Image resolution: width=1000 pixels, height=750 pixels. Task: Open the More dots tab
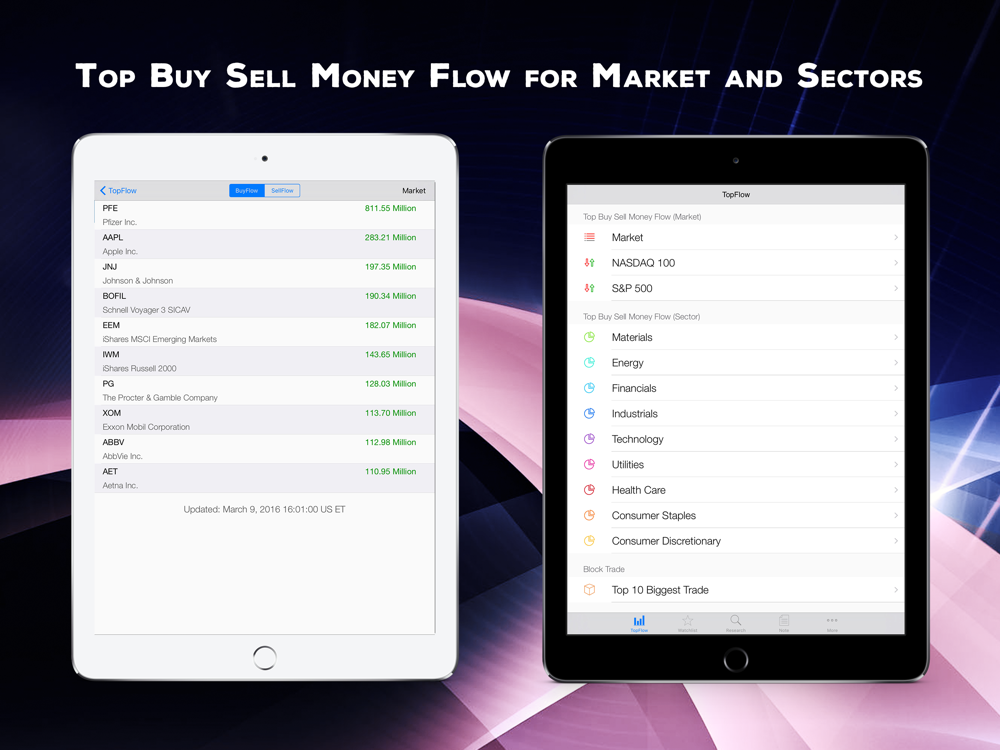pyautogui.click(x=832, y=623)
